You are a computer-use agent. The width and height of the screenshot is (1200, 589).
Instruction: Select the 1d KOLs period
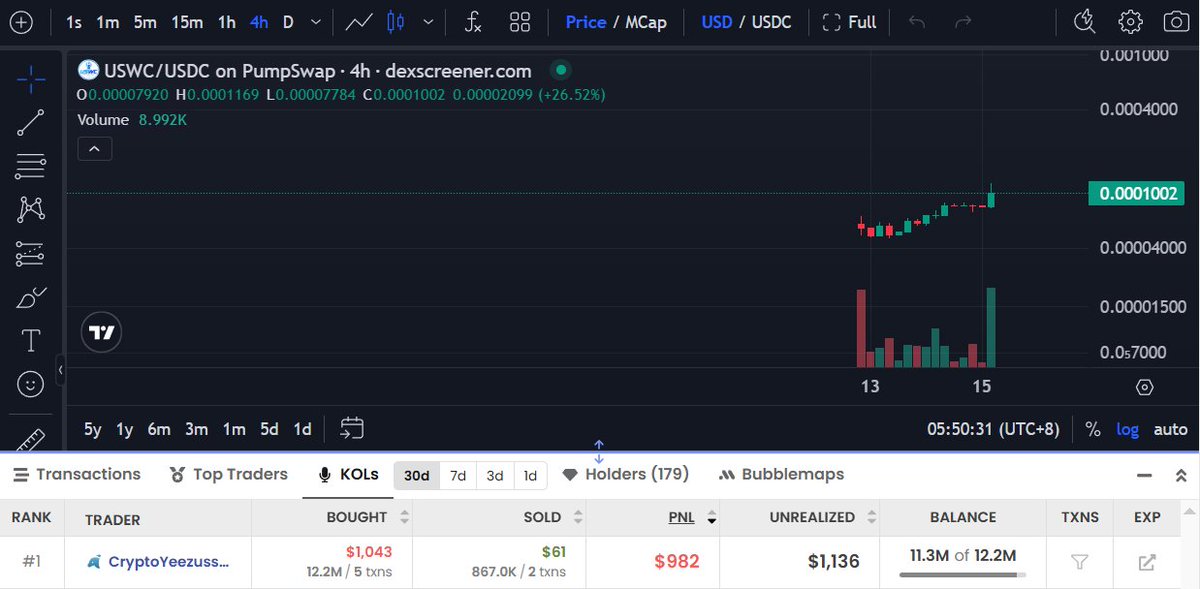point(531,475)
